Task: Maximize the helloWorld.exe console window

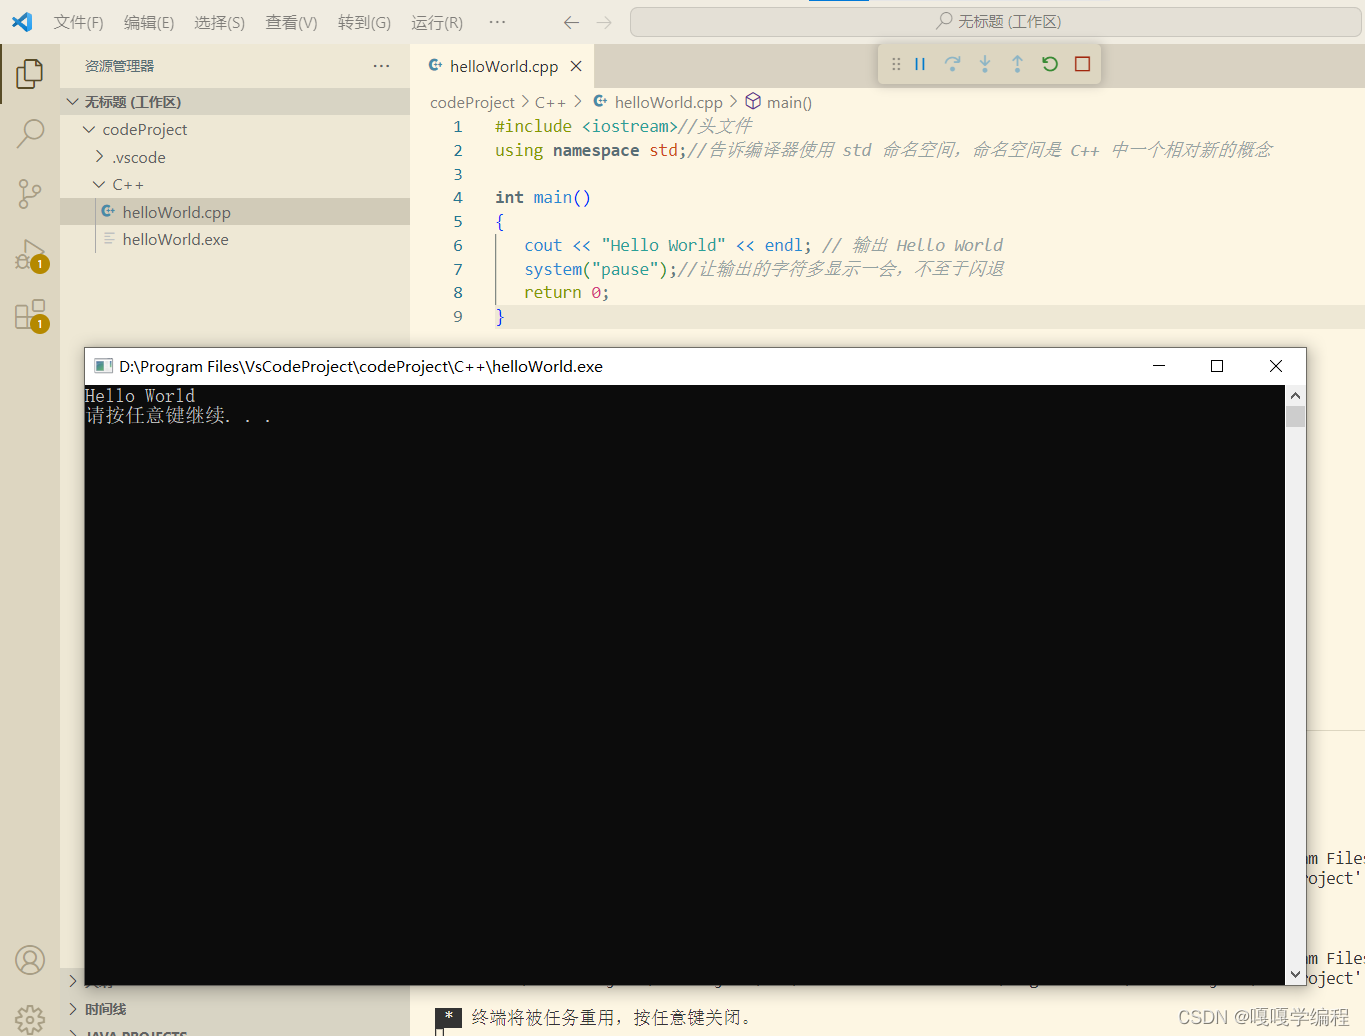Action: tap(1217, 366)
